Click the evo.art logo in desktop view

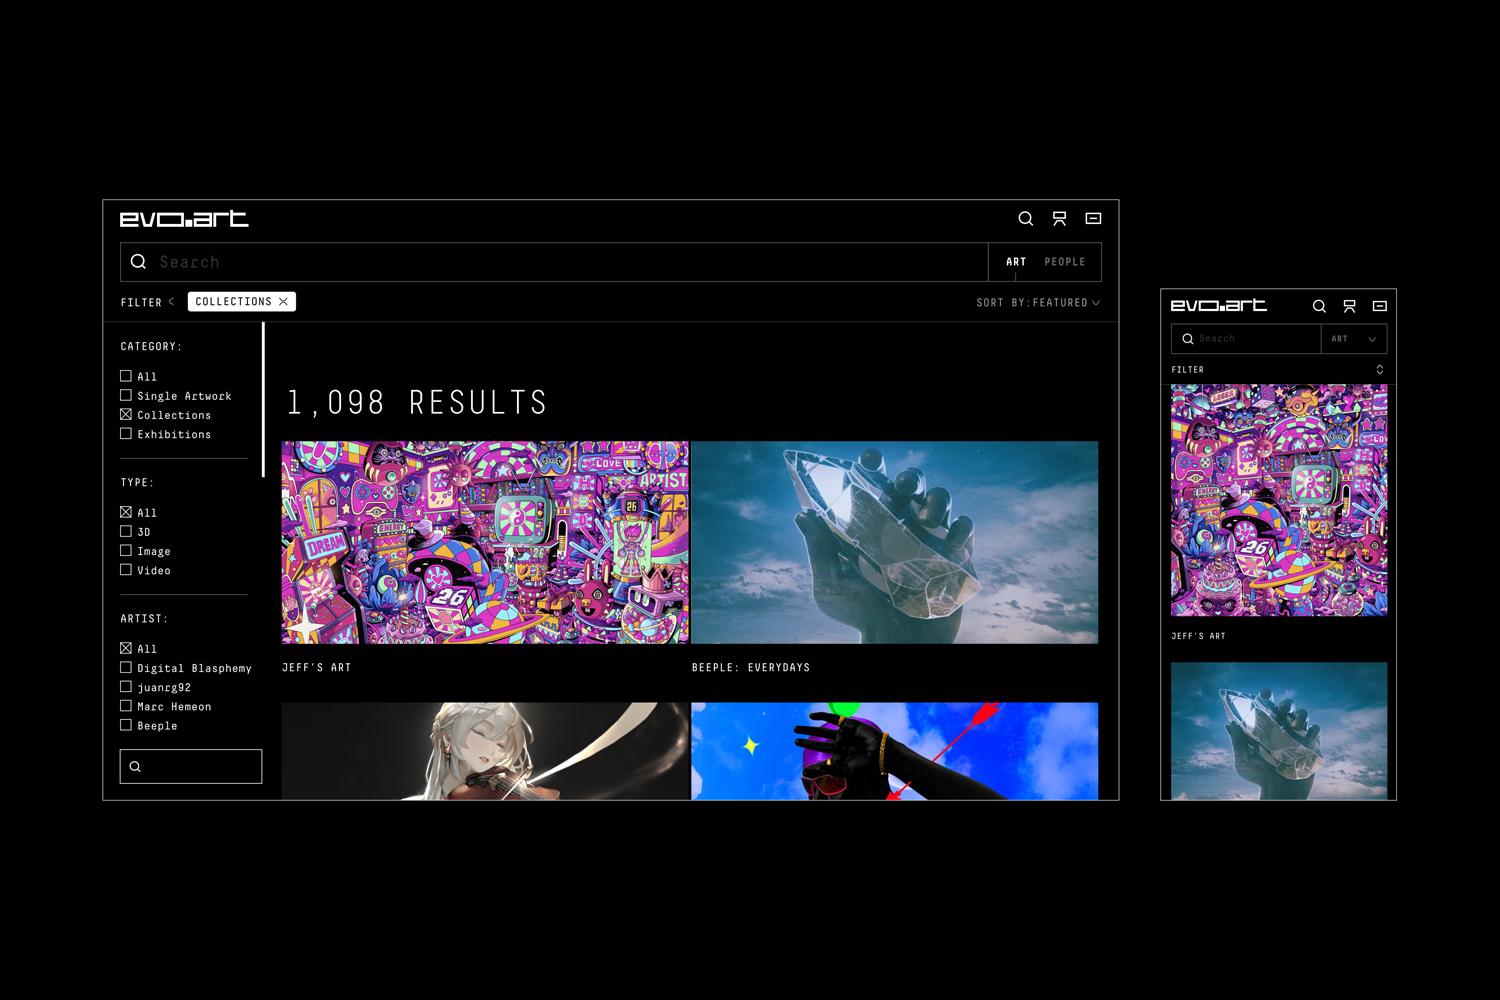click(184, 219)
